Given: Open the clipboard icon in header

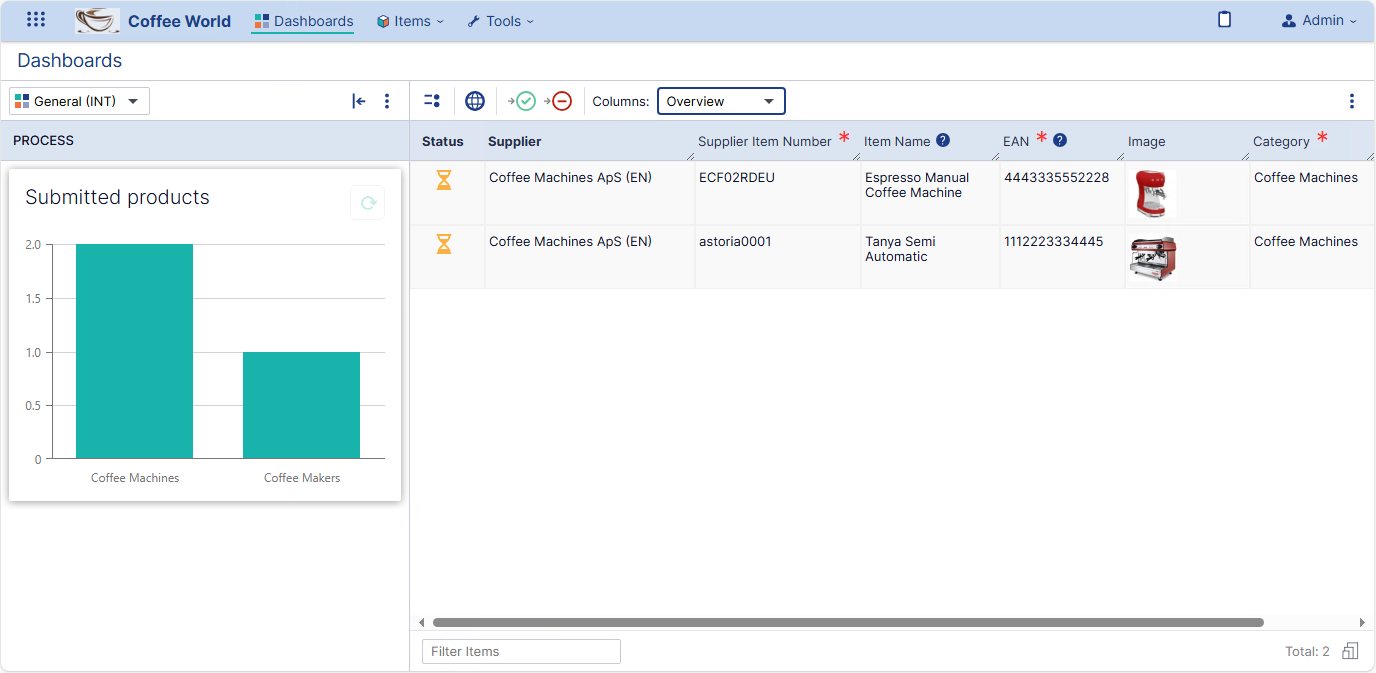Looking at the screenshot, I should click(x=1224, y=20).
